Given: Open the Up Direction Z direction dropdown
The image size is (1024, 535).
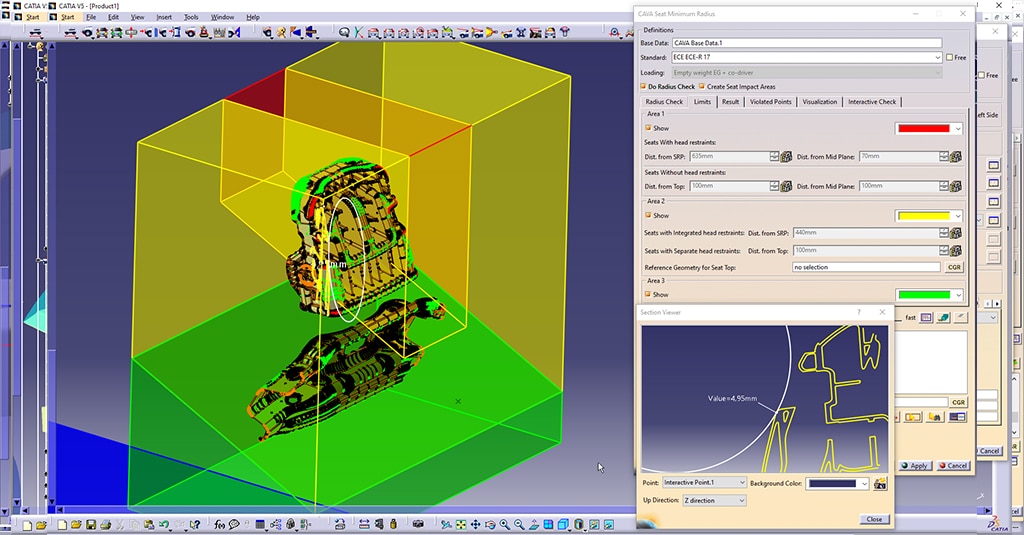Looking at the screenshot, I should pos(742,500).
